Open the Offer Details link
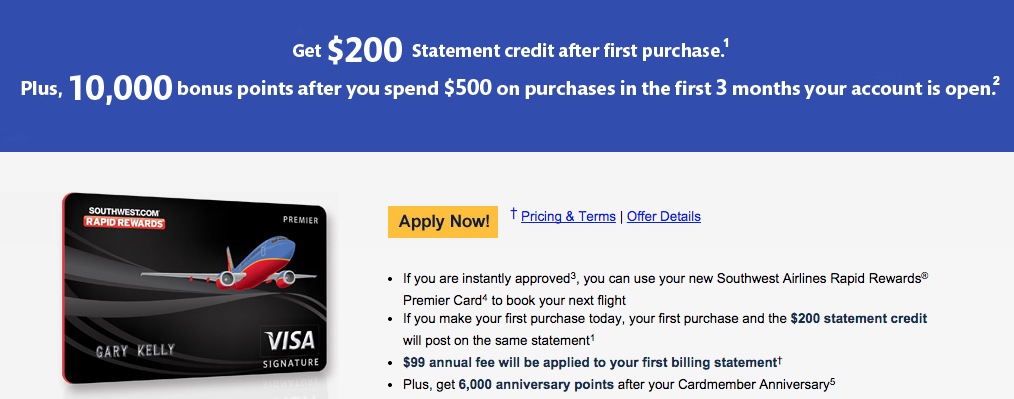Viewport: 1014px width, 399px height. [x=663, y=217]
